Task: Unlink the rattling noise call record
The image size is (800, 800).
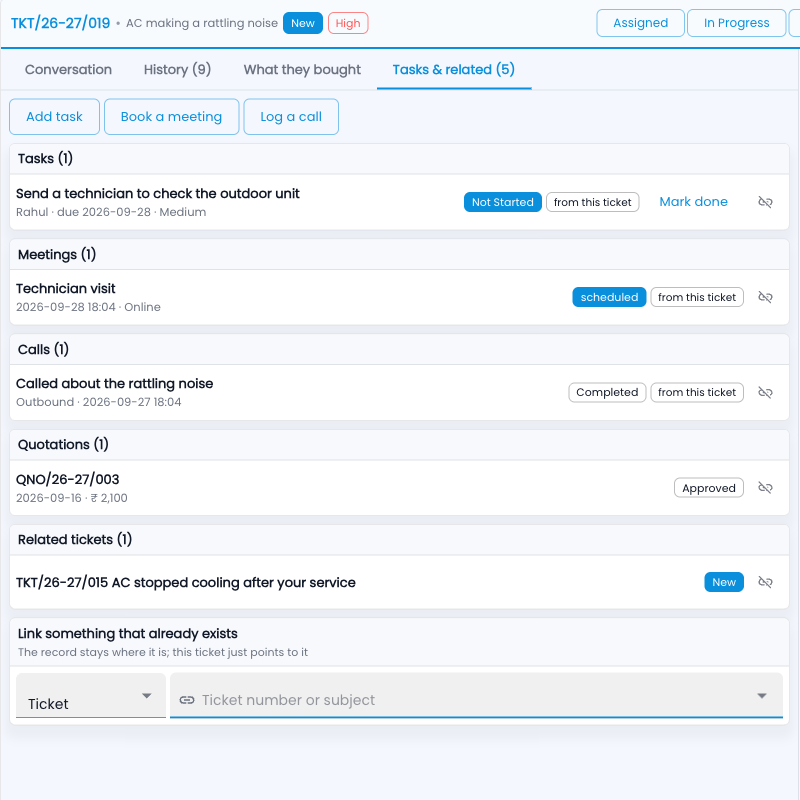Action: 765,392
